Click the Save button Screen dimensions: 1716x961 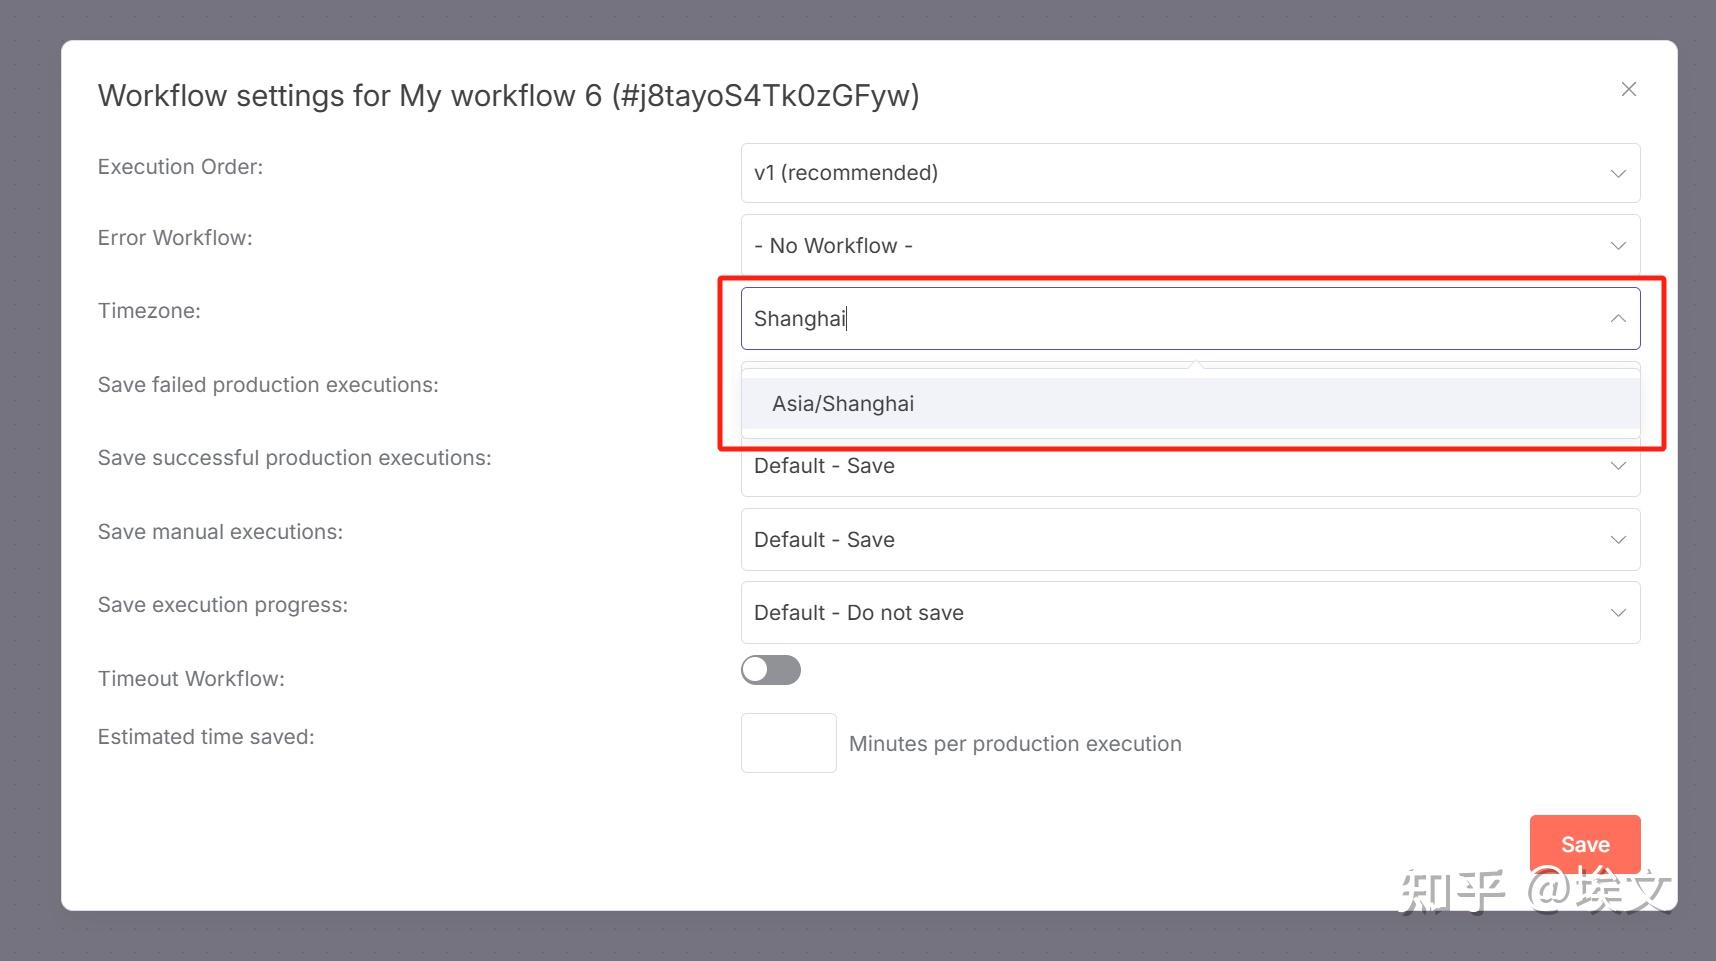(x=1584, y=845)
